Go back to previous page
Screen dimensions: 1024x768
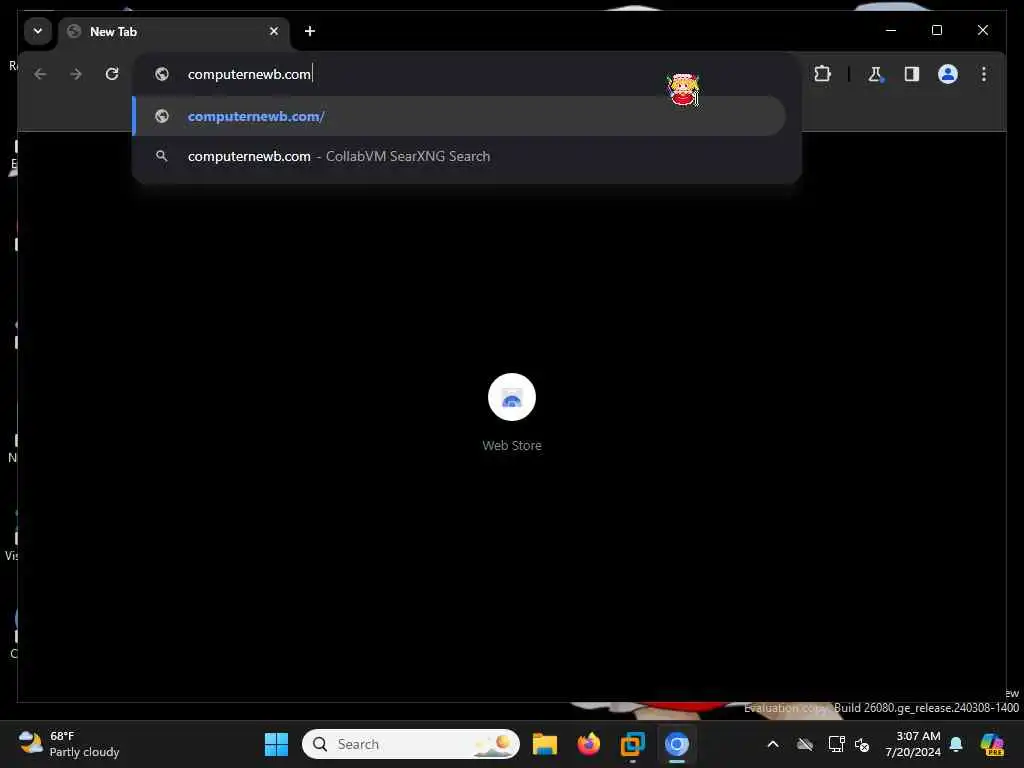coord(40,74)
